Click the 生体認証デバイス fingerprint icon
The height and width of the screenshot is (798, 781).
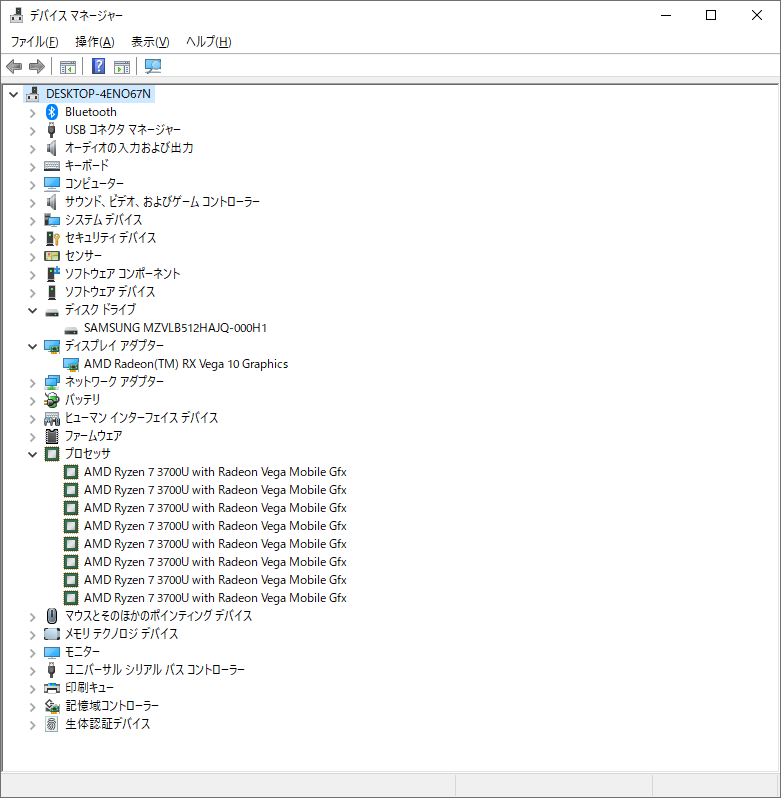51,724
